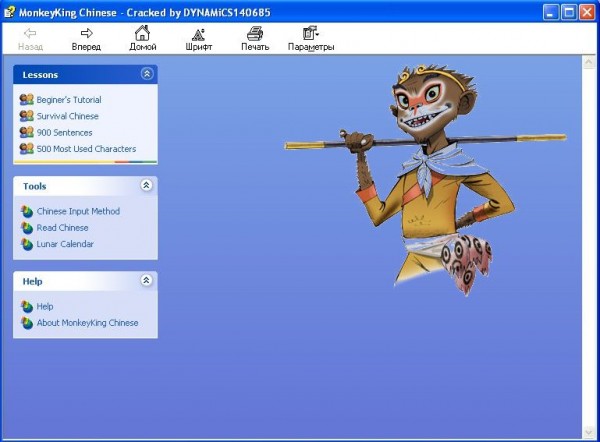The image size is (600, 442).
Task: Open Lunar Calendar tool
Action: [x=65, y=244]
